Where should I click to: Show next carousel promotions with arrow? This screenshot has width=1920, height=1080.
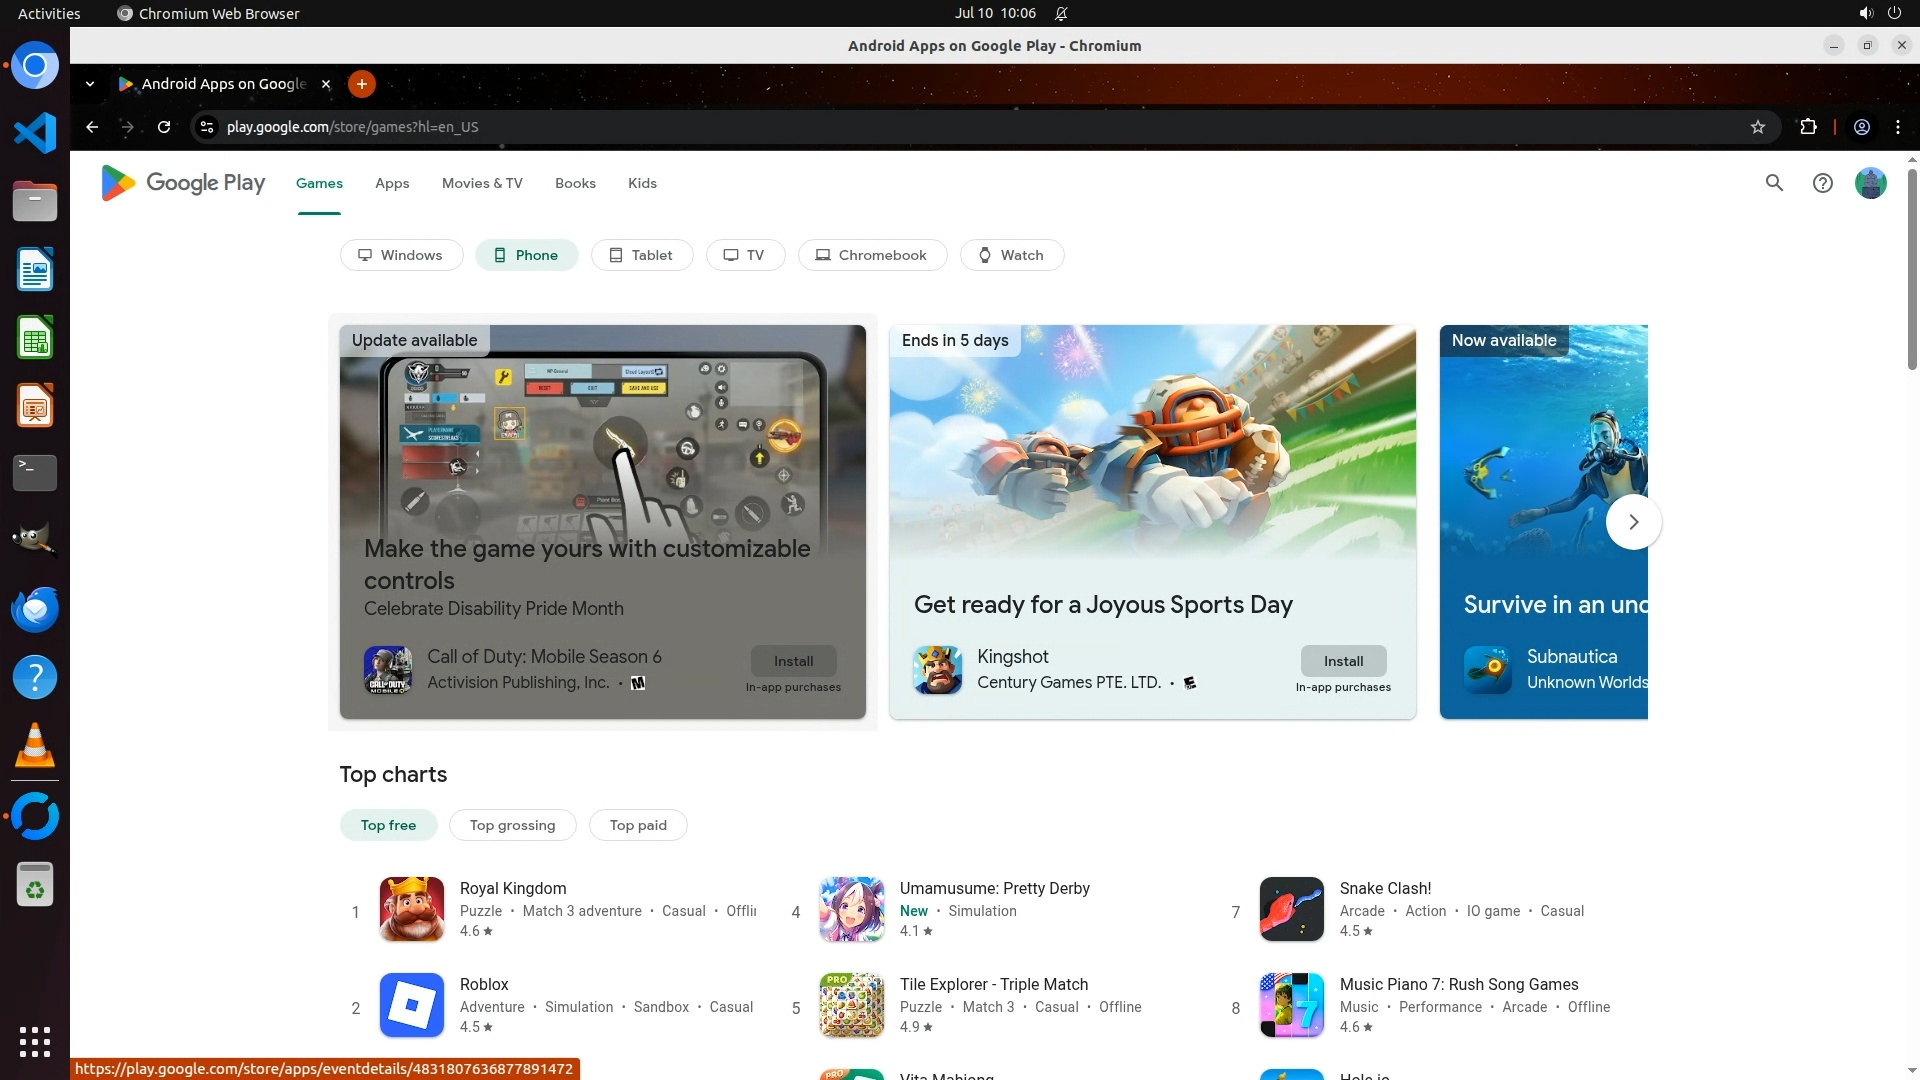tap(1633, 522)
